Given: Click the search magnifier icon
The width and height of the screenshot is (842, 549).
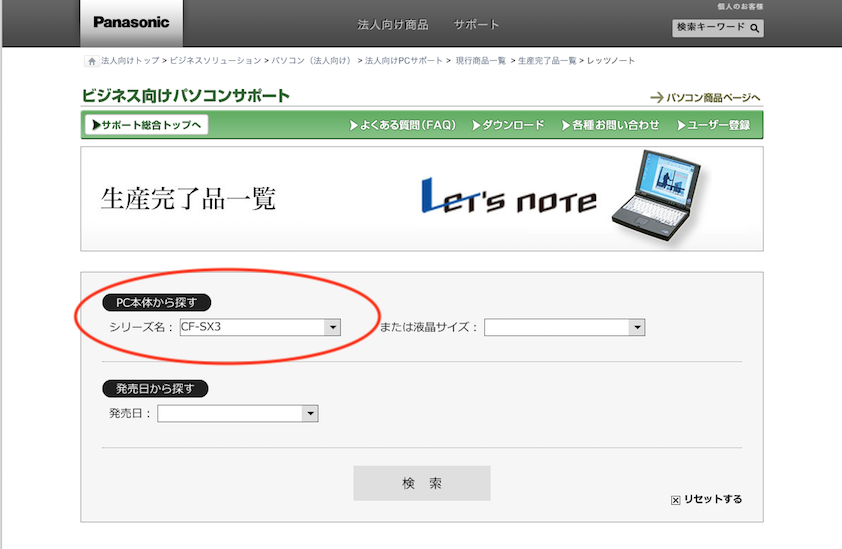Looking at the screenshot, I should coord(754,28).
